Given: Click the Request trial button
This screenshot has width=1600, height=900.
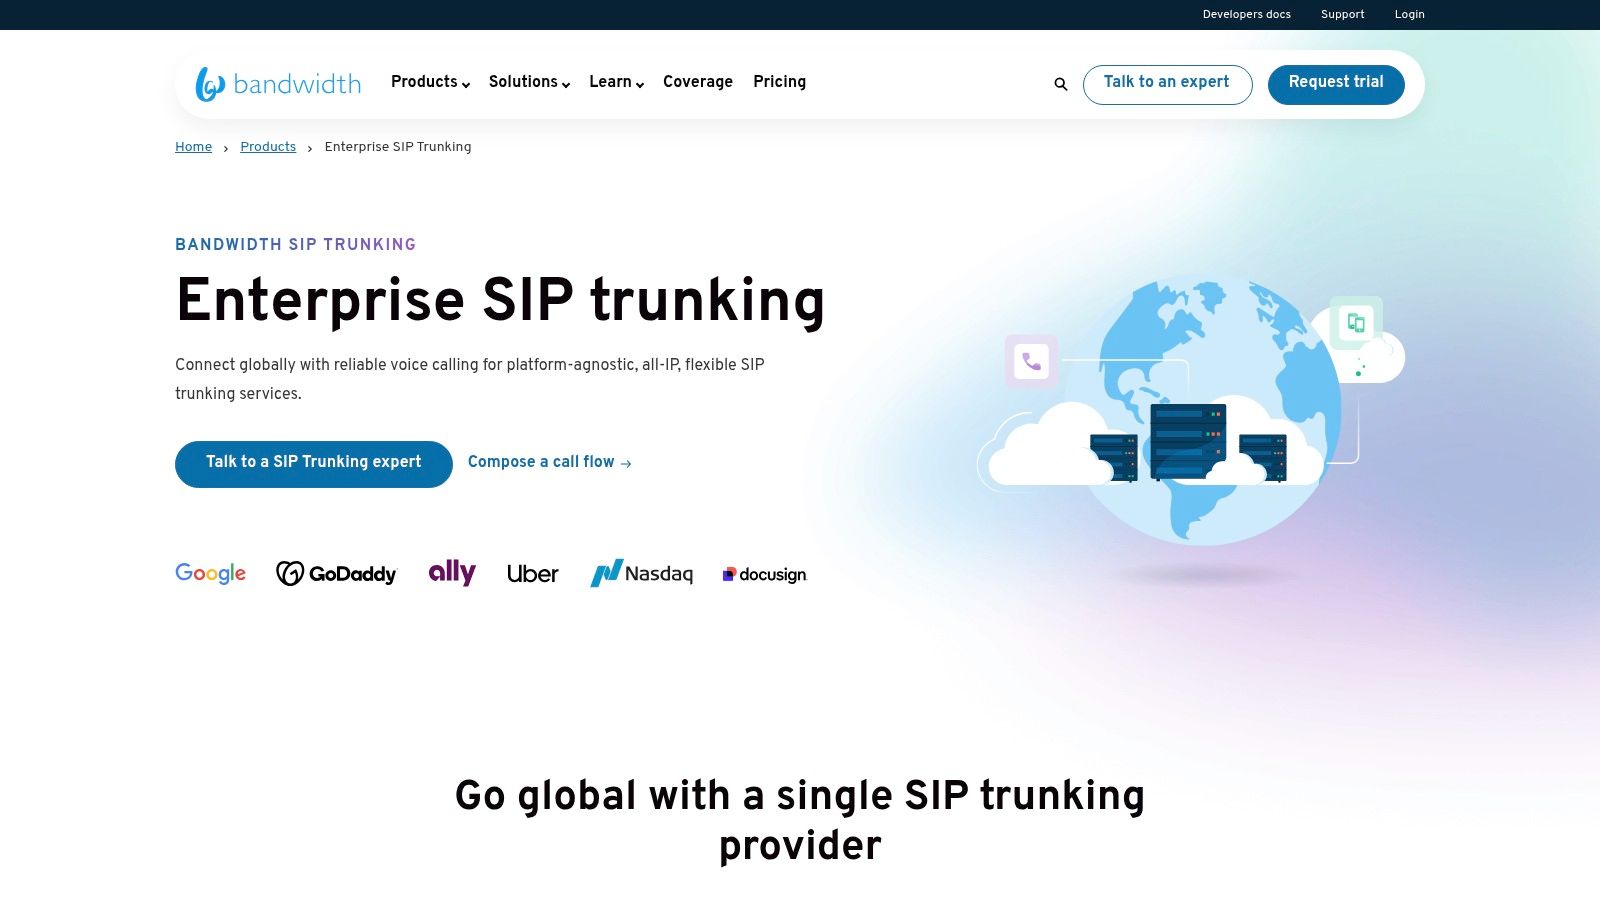Looking at the screenshot, I should coord(1336,83).
